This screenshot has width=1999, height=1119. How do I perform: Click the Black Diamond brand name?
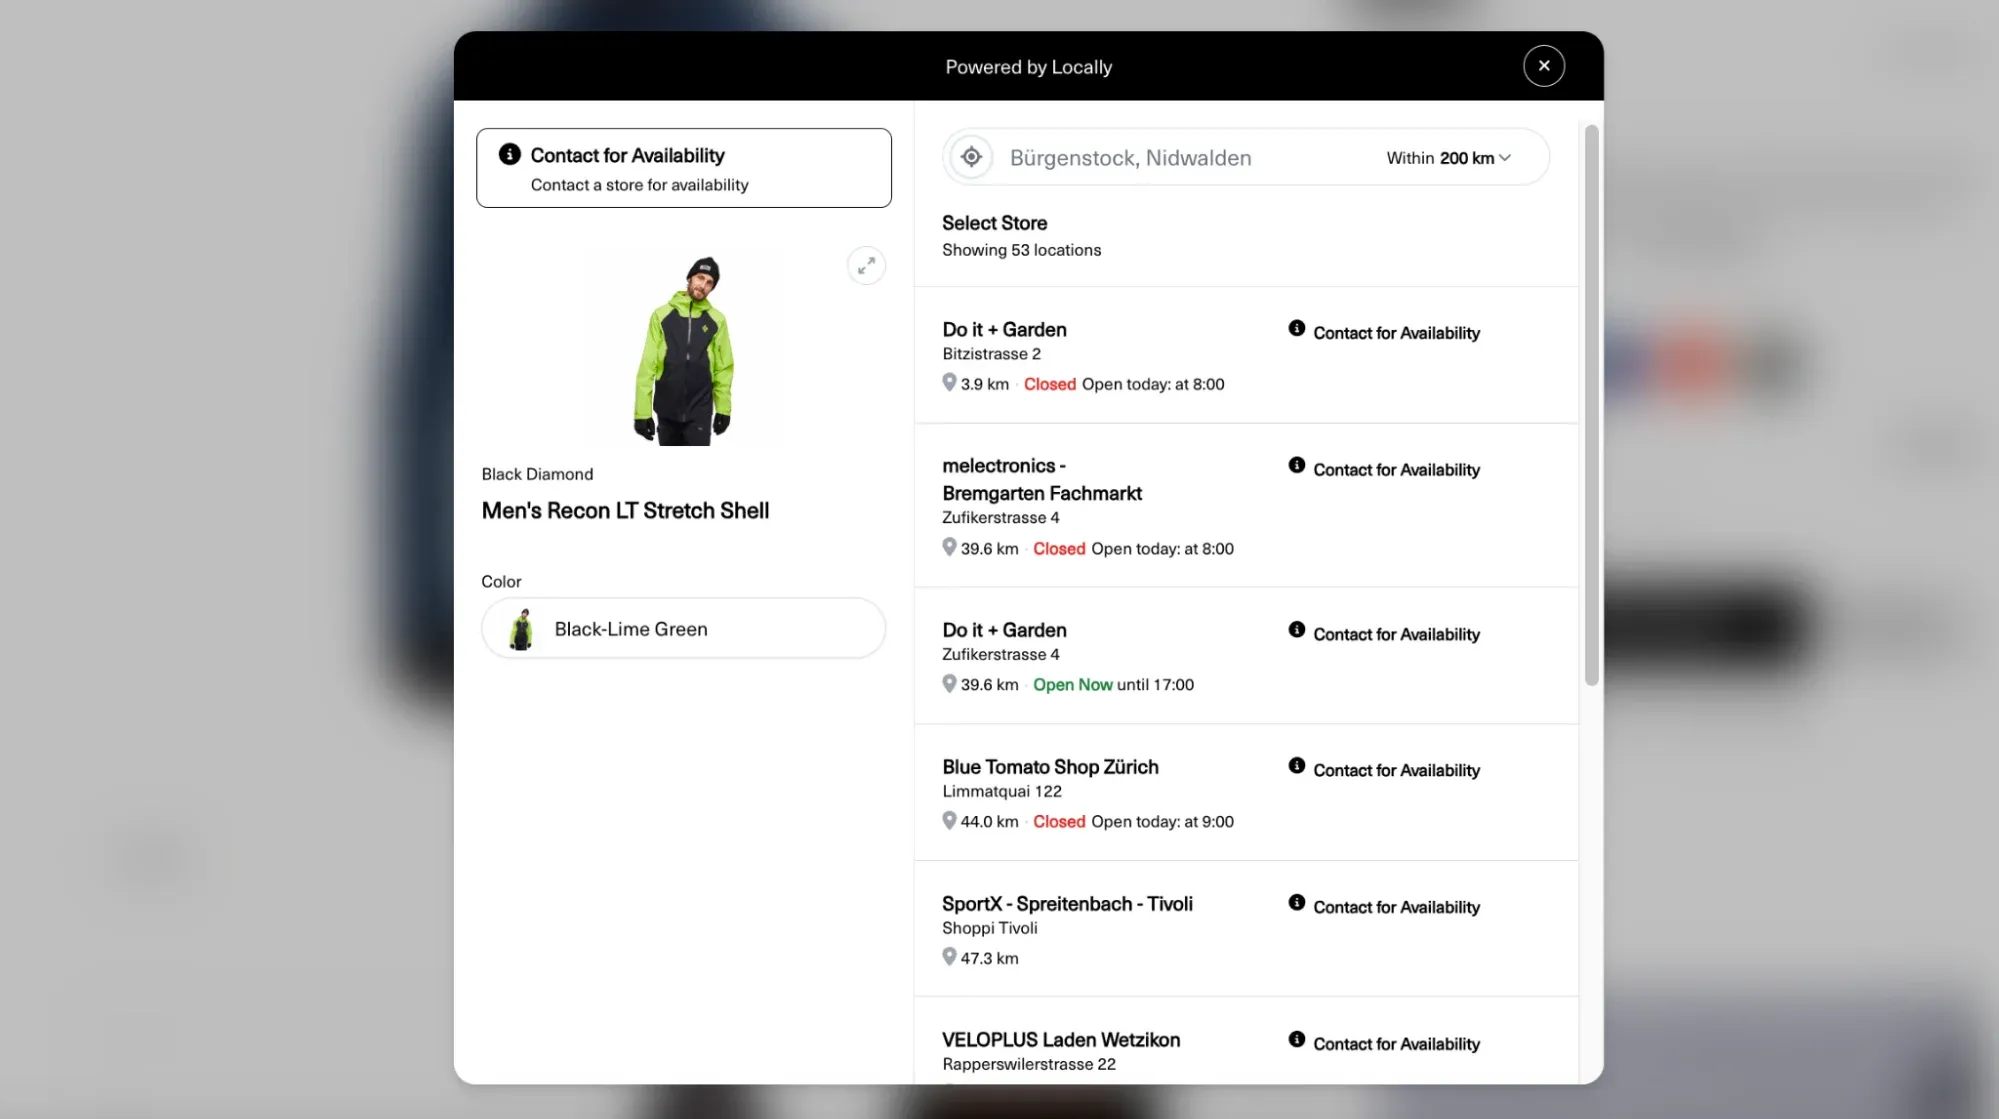click(x=537, y=474)
